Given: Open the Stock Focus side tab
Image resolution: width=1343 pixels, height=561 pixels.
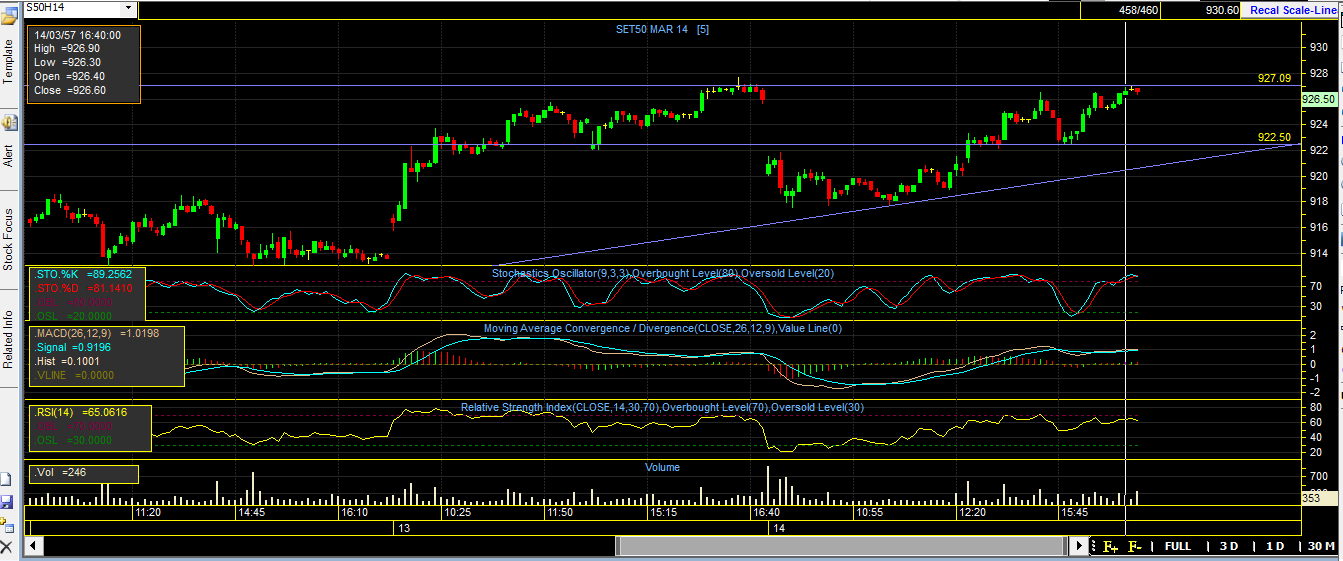Looking at the screenshot, I should click(9, 239).
